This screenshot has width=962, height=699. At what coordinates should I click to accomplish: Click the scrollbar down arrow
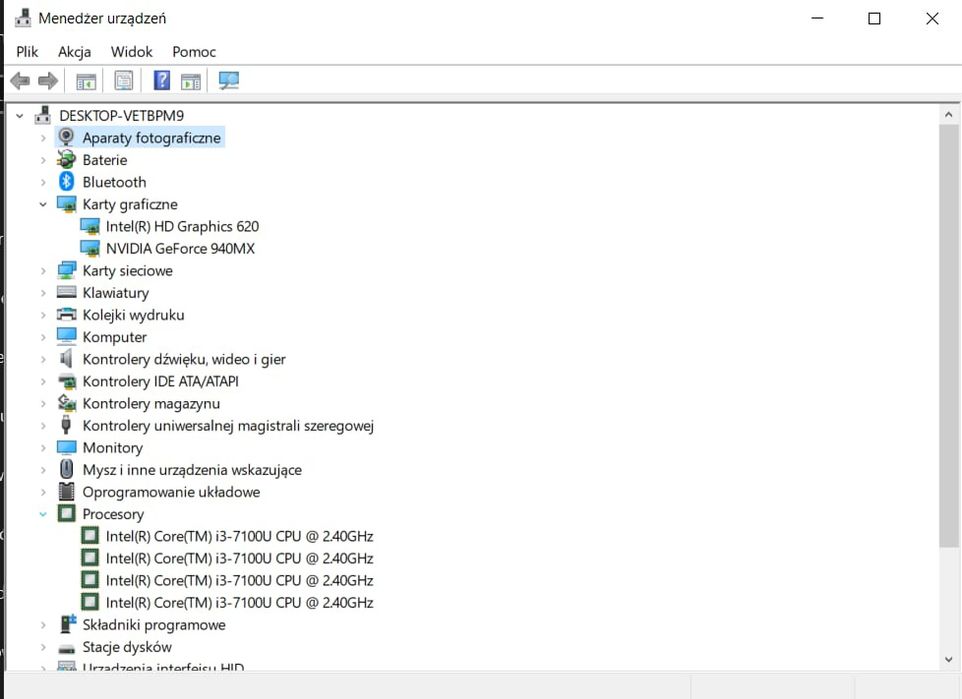[x=948, y=660]
